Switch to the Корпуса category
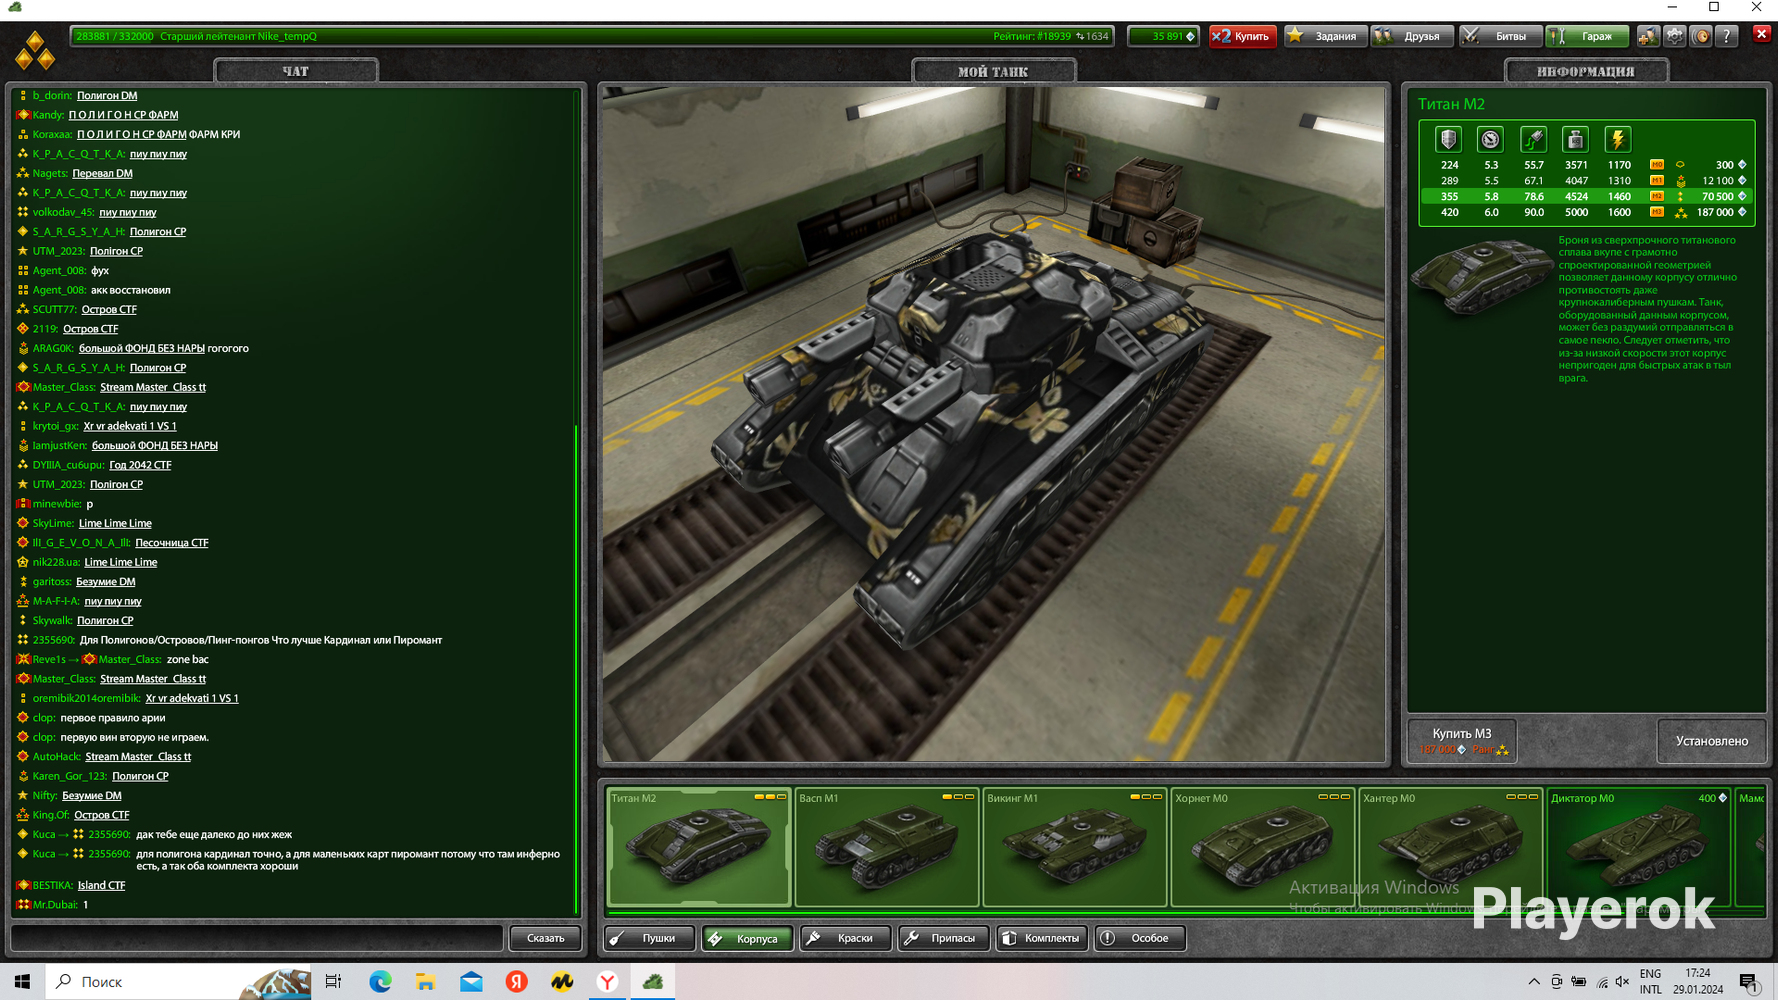The image size is (1778, 1000). (747, 938)
